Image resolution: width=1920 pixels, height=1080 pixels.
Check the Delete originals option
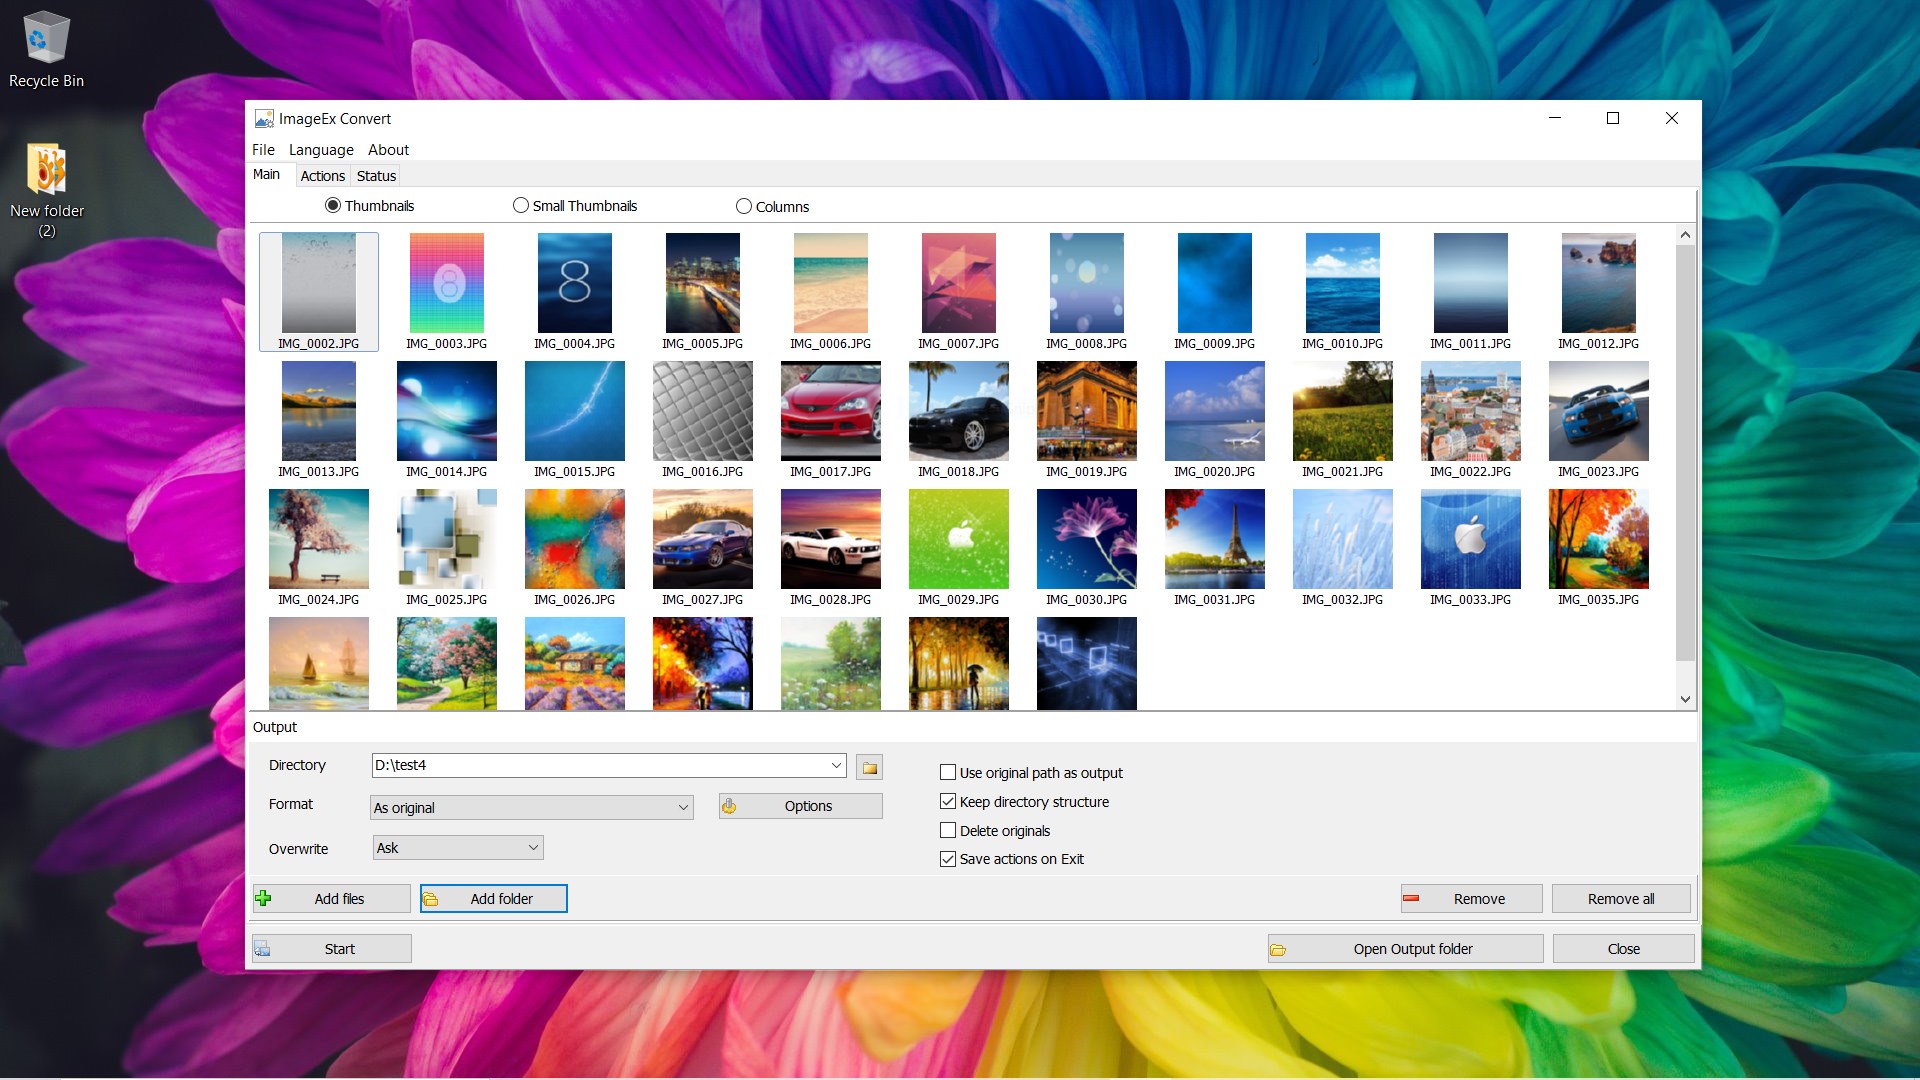[948, 830]
